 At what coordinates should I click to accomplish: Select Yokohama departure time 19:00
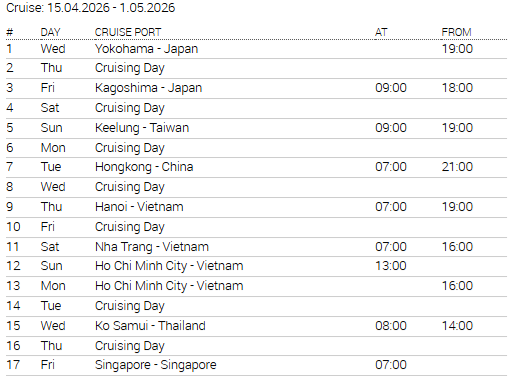tap(457, 49)
